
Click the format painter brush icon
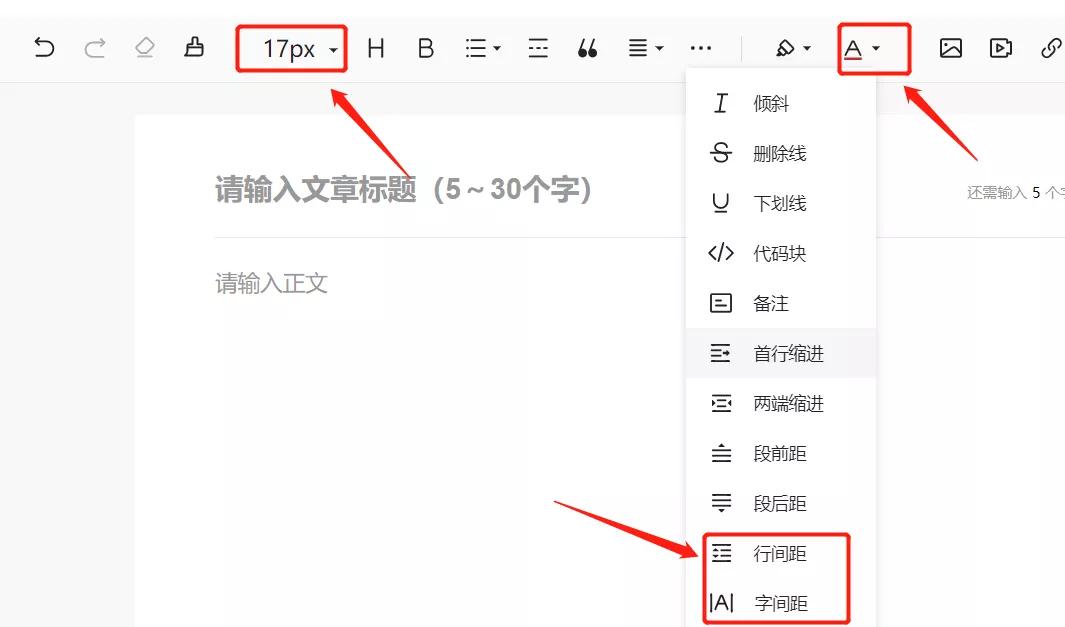(194, 47)
